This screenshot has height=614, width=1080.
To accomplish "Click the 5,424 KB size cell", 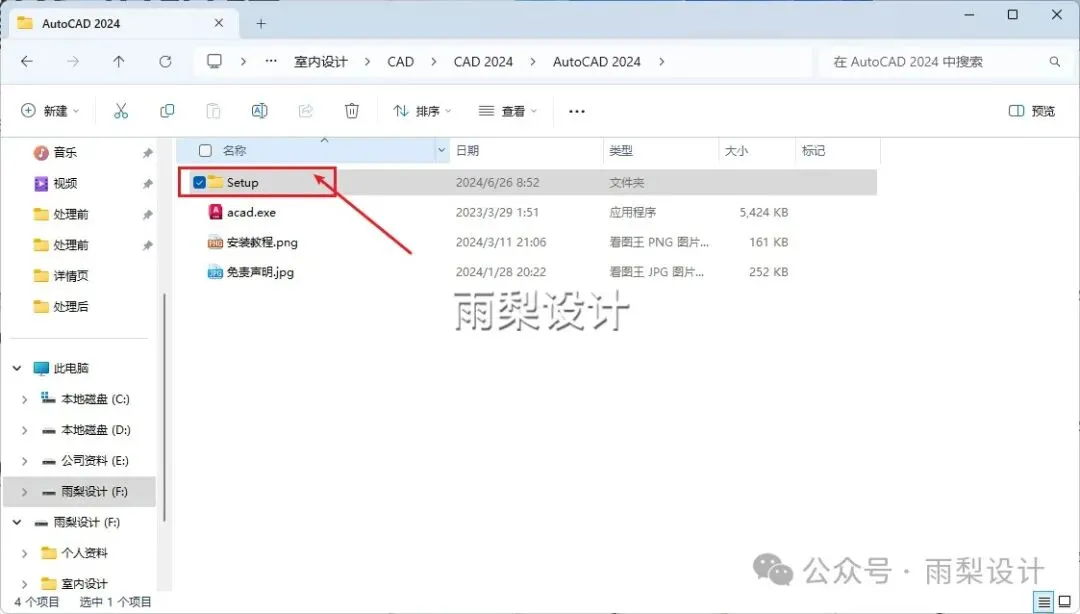I will 763,212.
